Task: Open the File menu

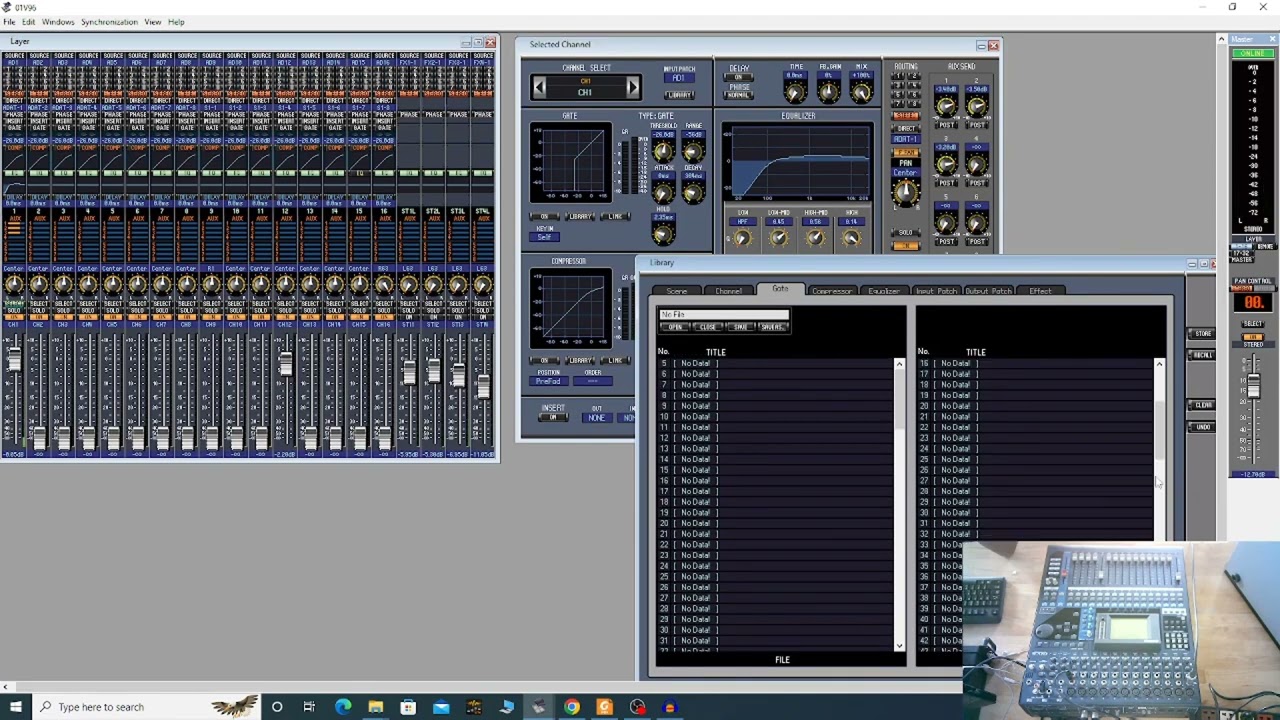Action: (x=9, y=22)
